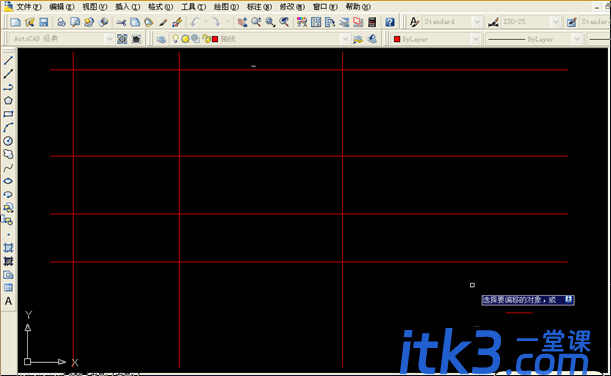
Task: Open the calculator tool icon
Action: 372,22
